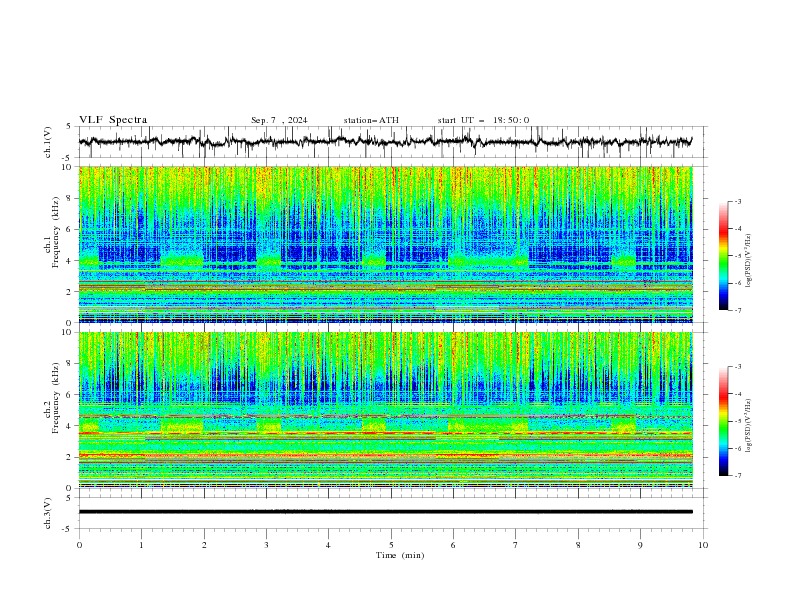Viewport: 792px width, 612px height.
Task: Click the 'start UT = 18:50:0' text
Action: (483, 120)
